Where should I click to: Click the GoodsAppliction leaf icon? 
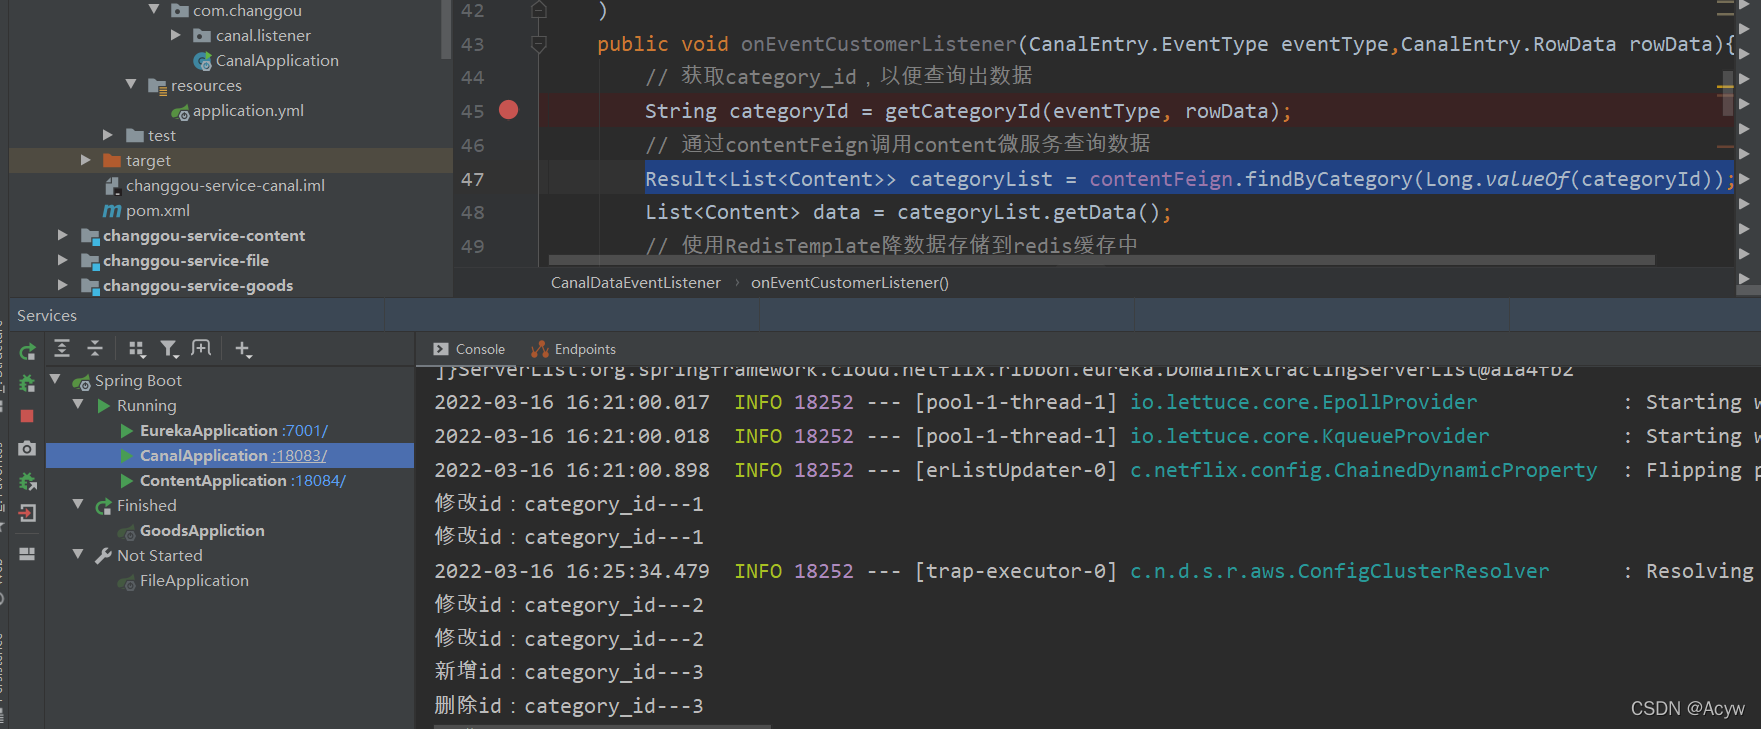(127, 531)
